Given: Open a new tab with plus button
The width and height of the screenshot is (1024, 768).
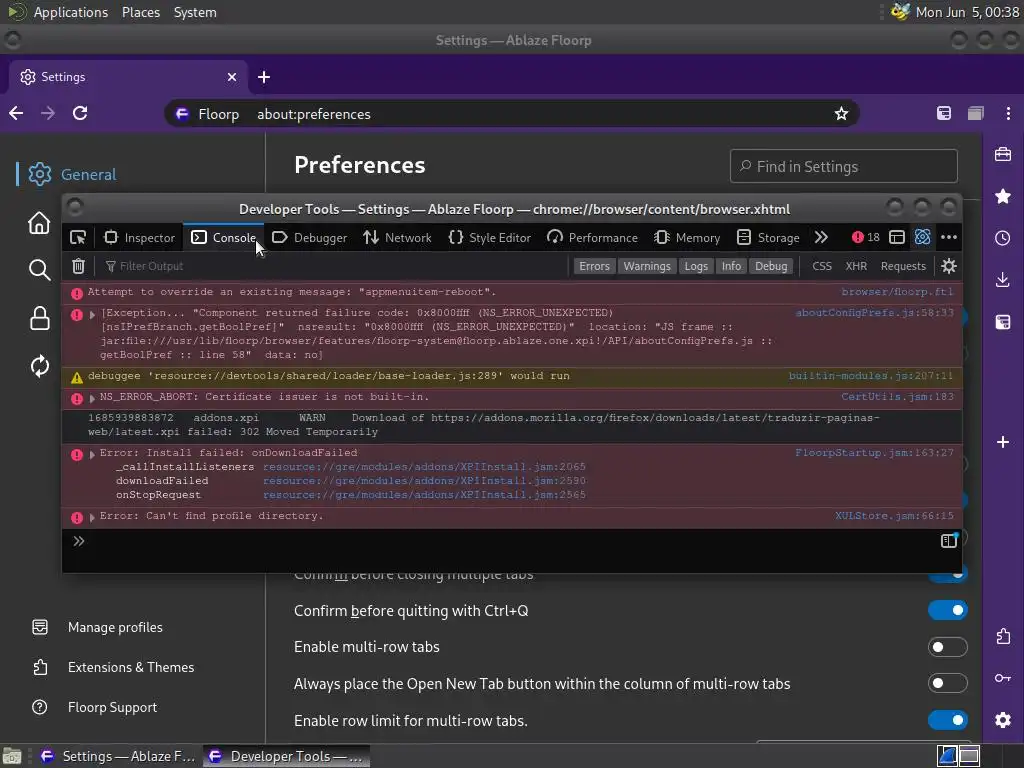Looking at the screenshot, I should point(264,77).
